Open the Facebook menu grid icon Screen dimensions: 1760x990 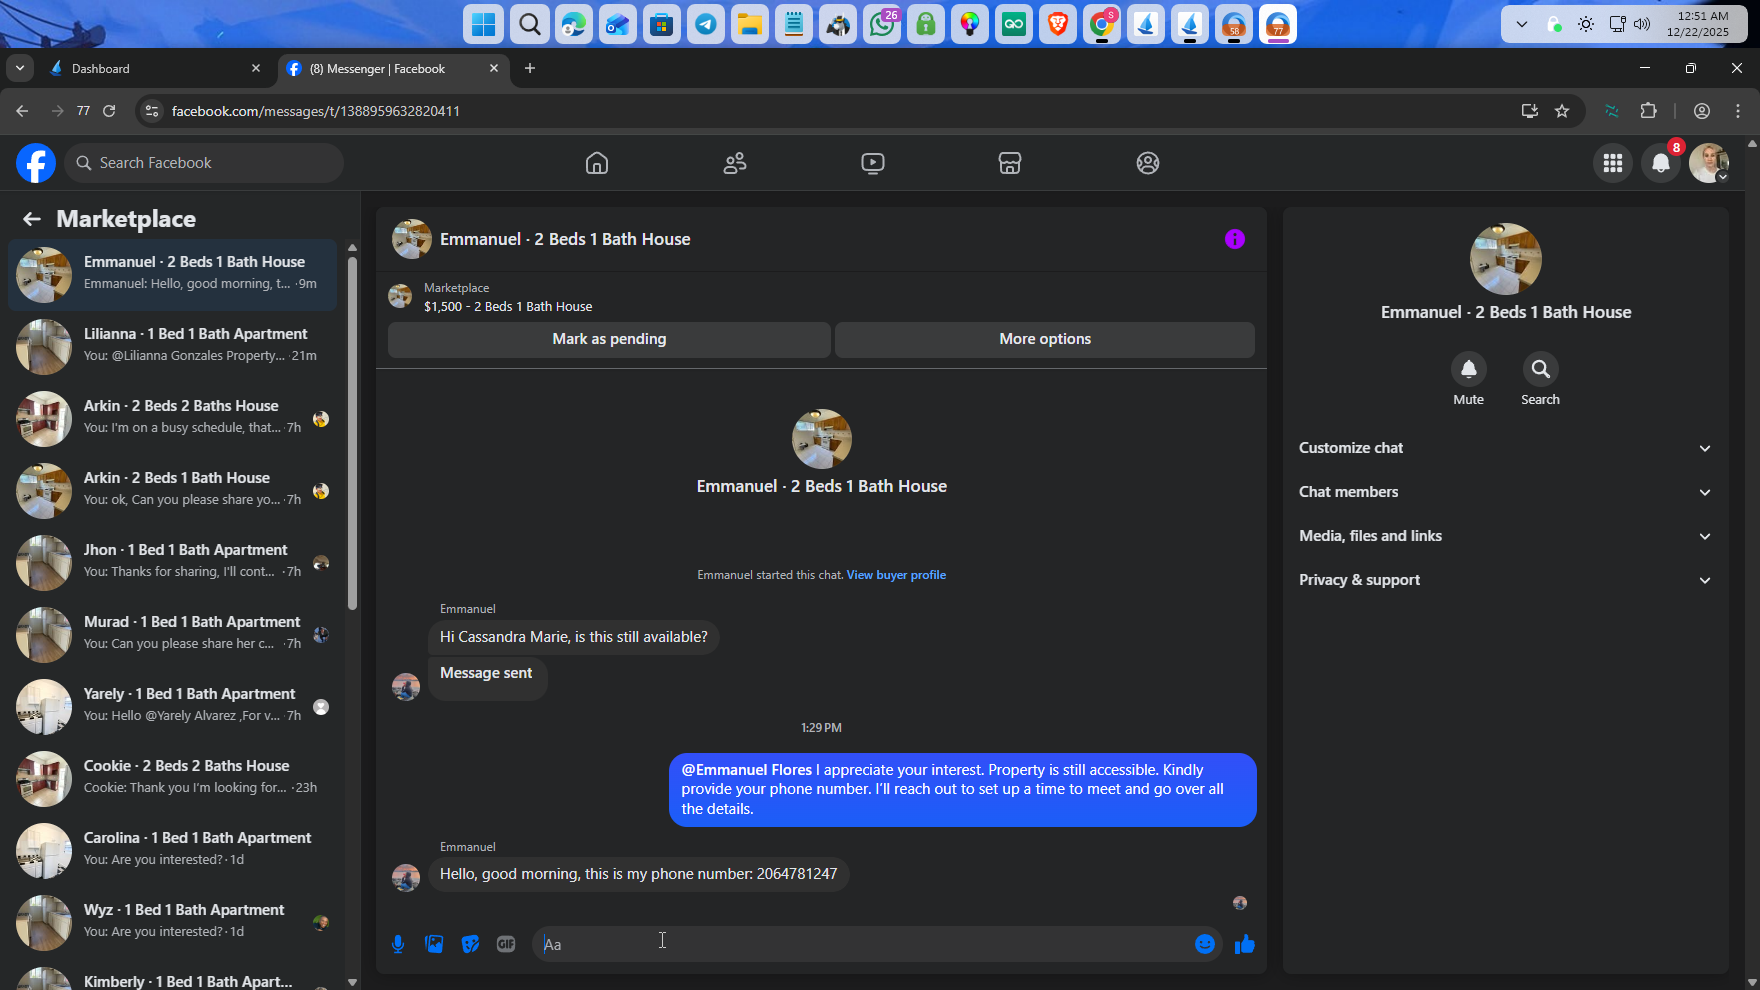click(1613, 163)
